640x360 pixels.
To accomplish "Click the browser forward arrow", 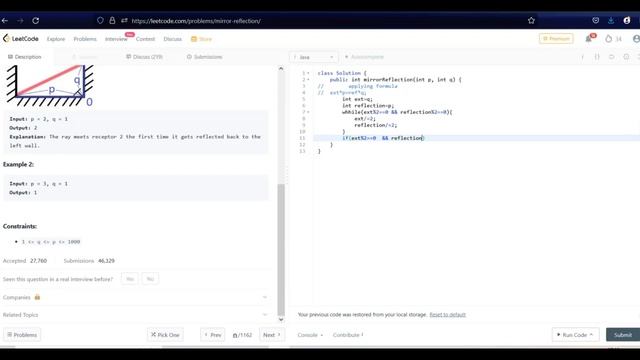I will (x=20, y=20).
